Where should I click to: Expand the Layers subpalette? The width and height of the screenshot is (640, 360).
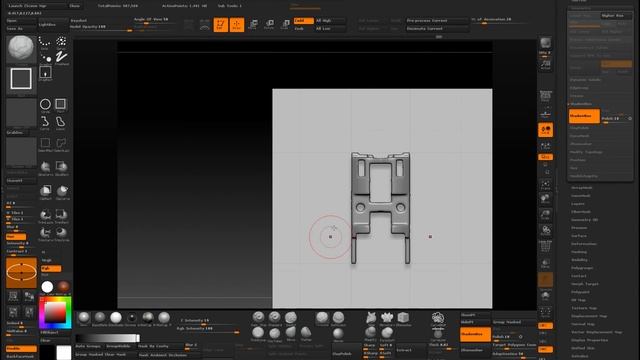[578, 204]
